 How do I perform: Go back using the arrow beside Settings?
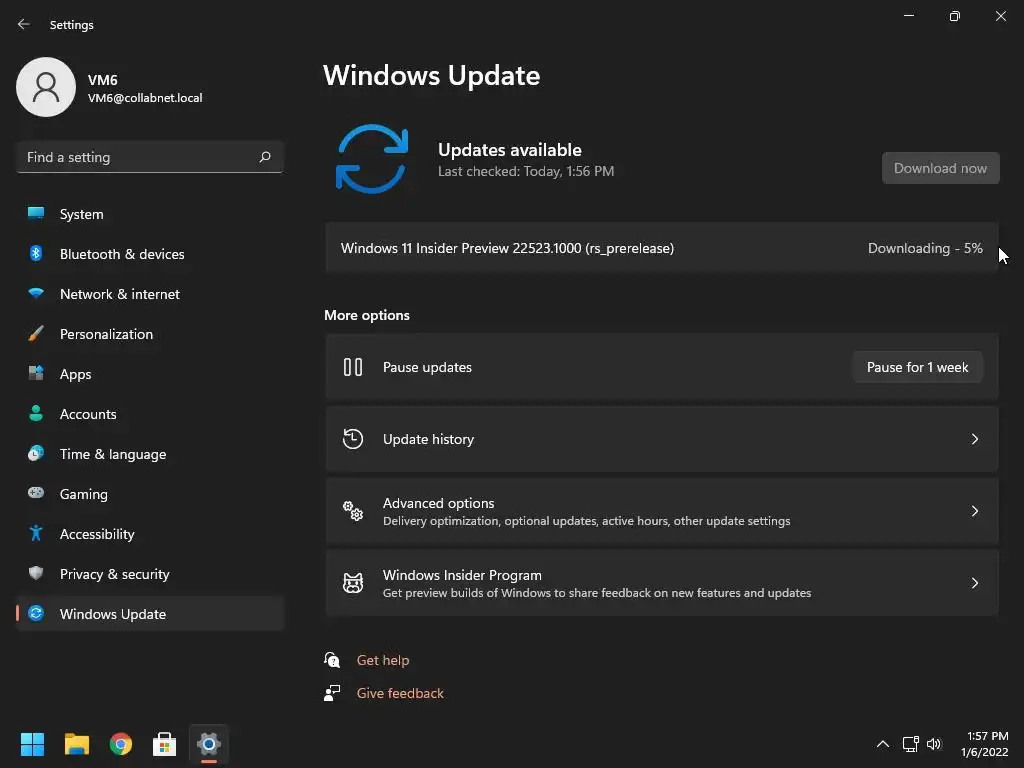point(24,24)
